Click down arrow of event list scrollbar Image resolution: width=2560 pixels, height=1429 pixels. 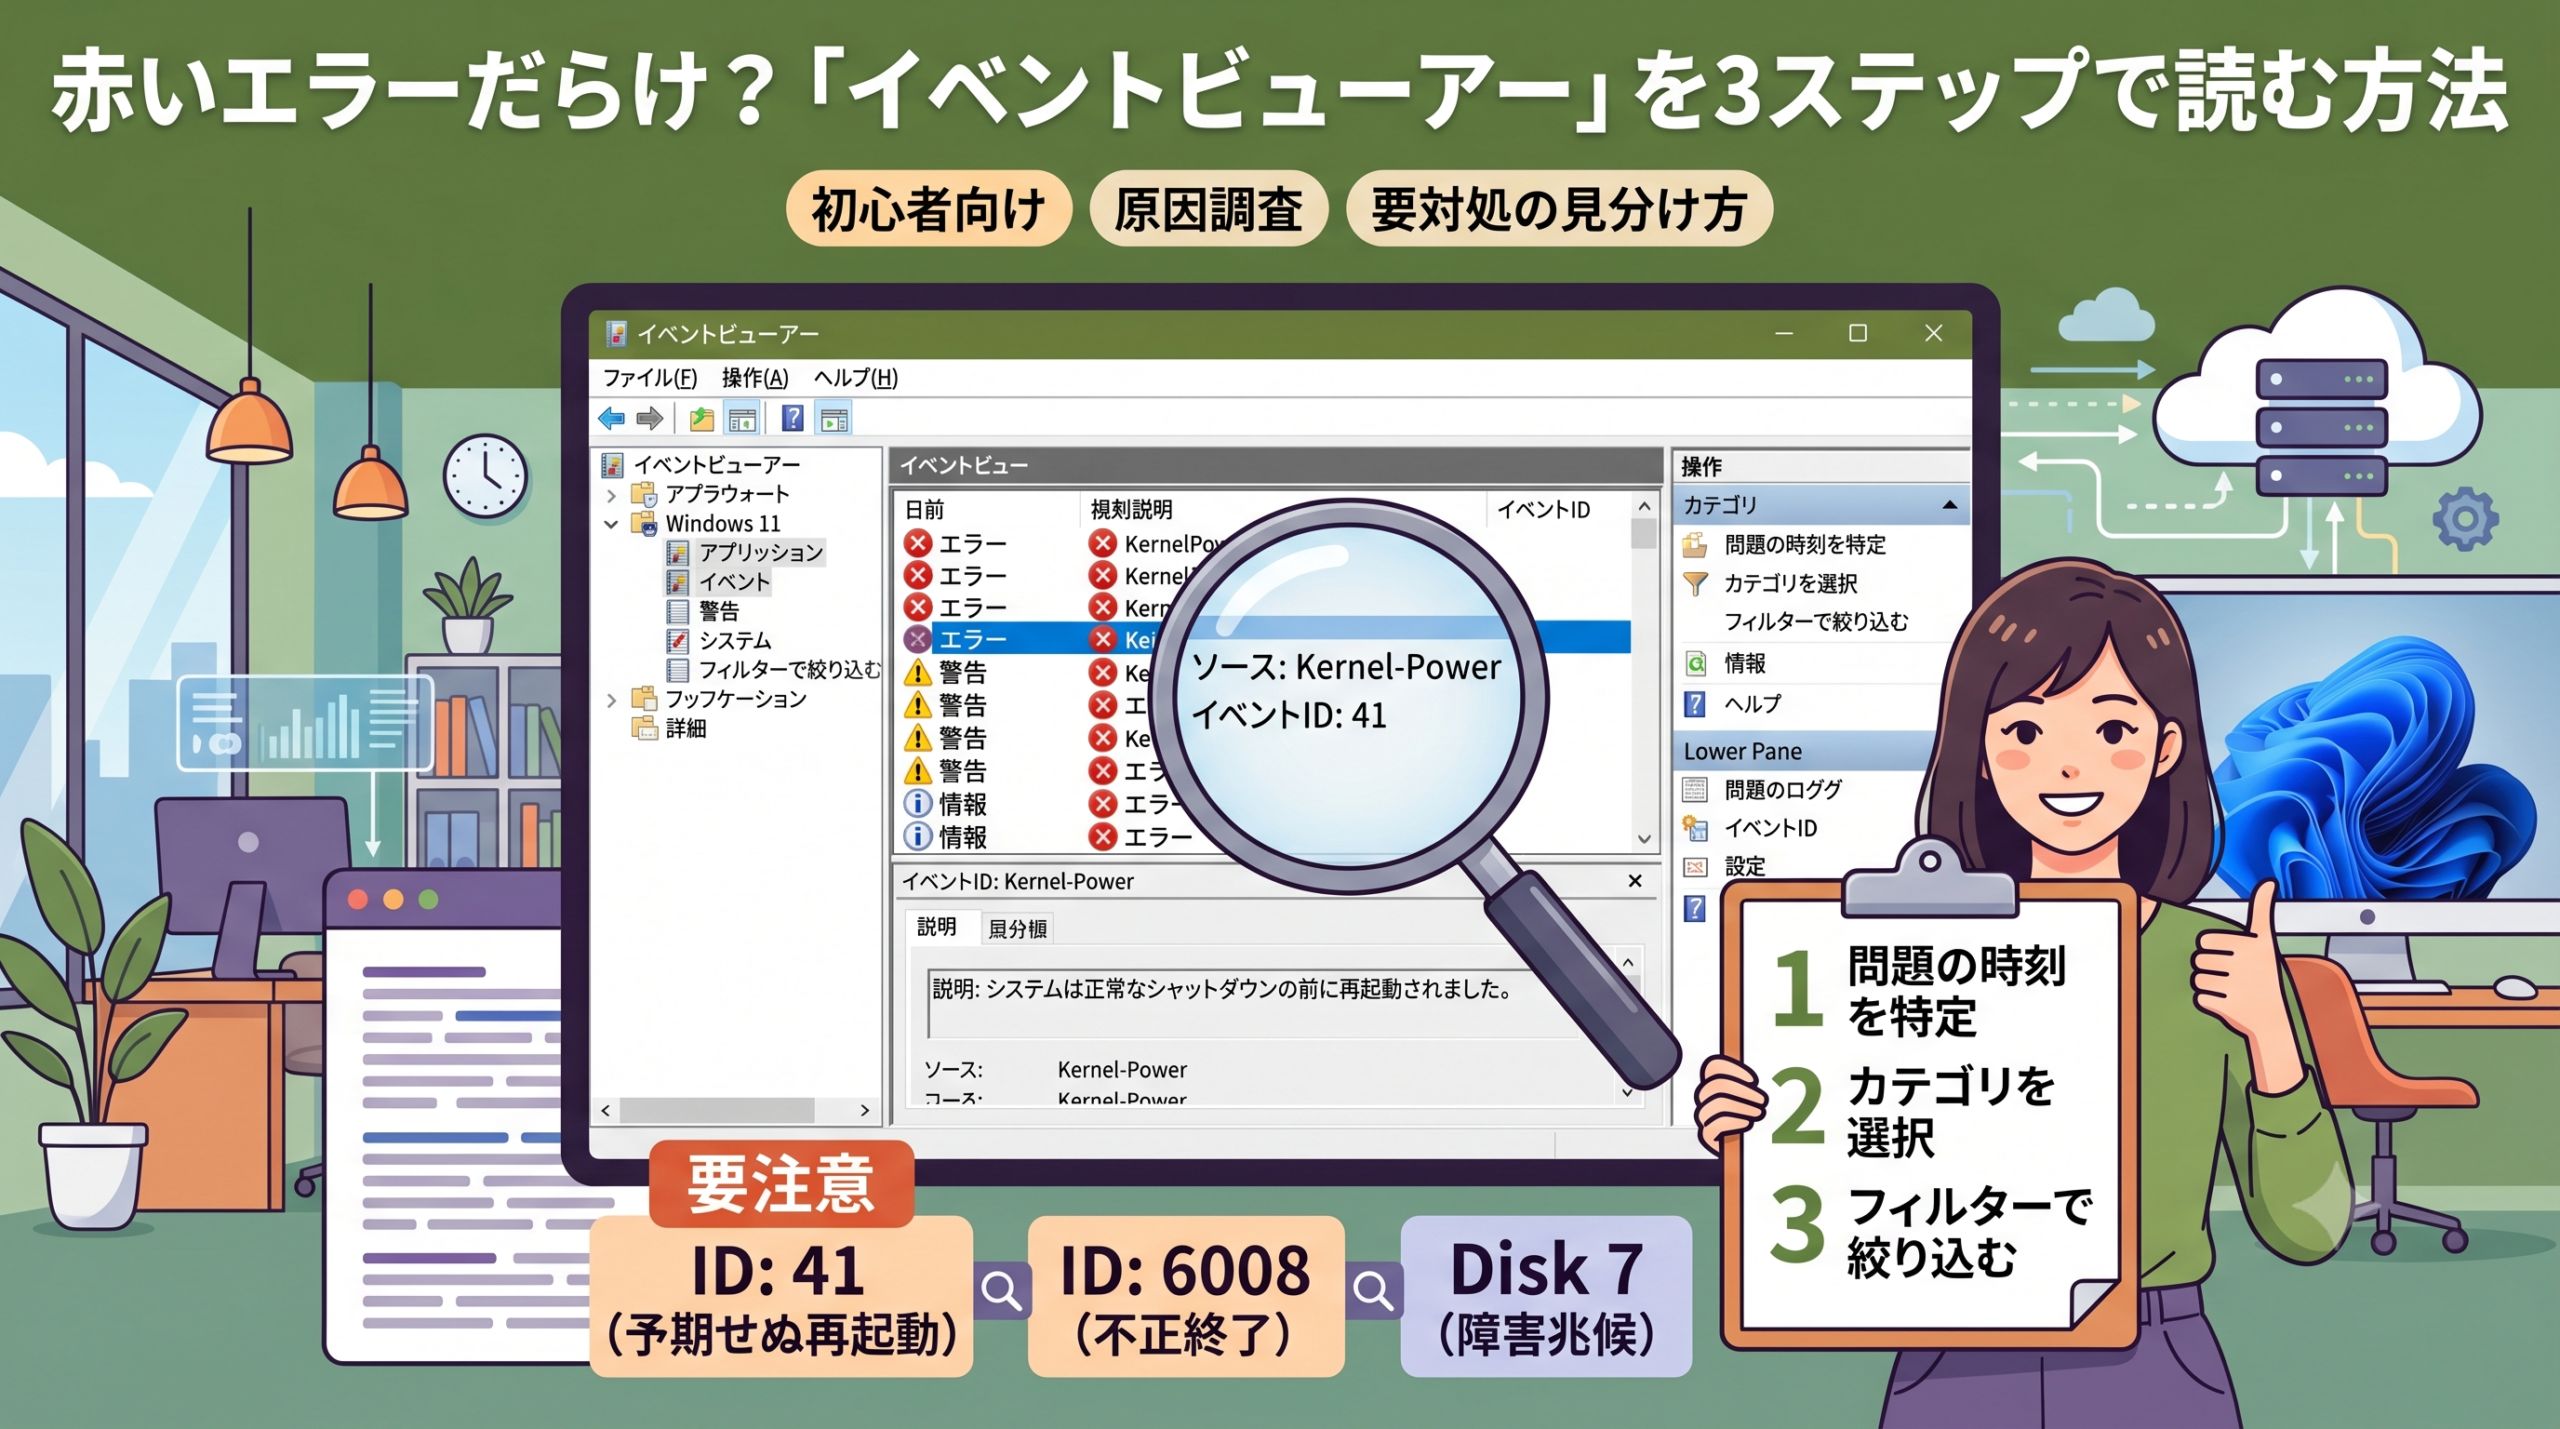tap(1644, 838)
